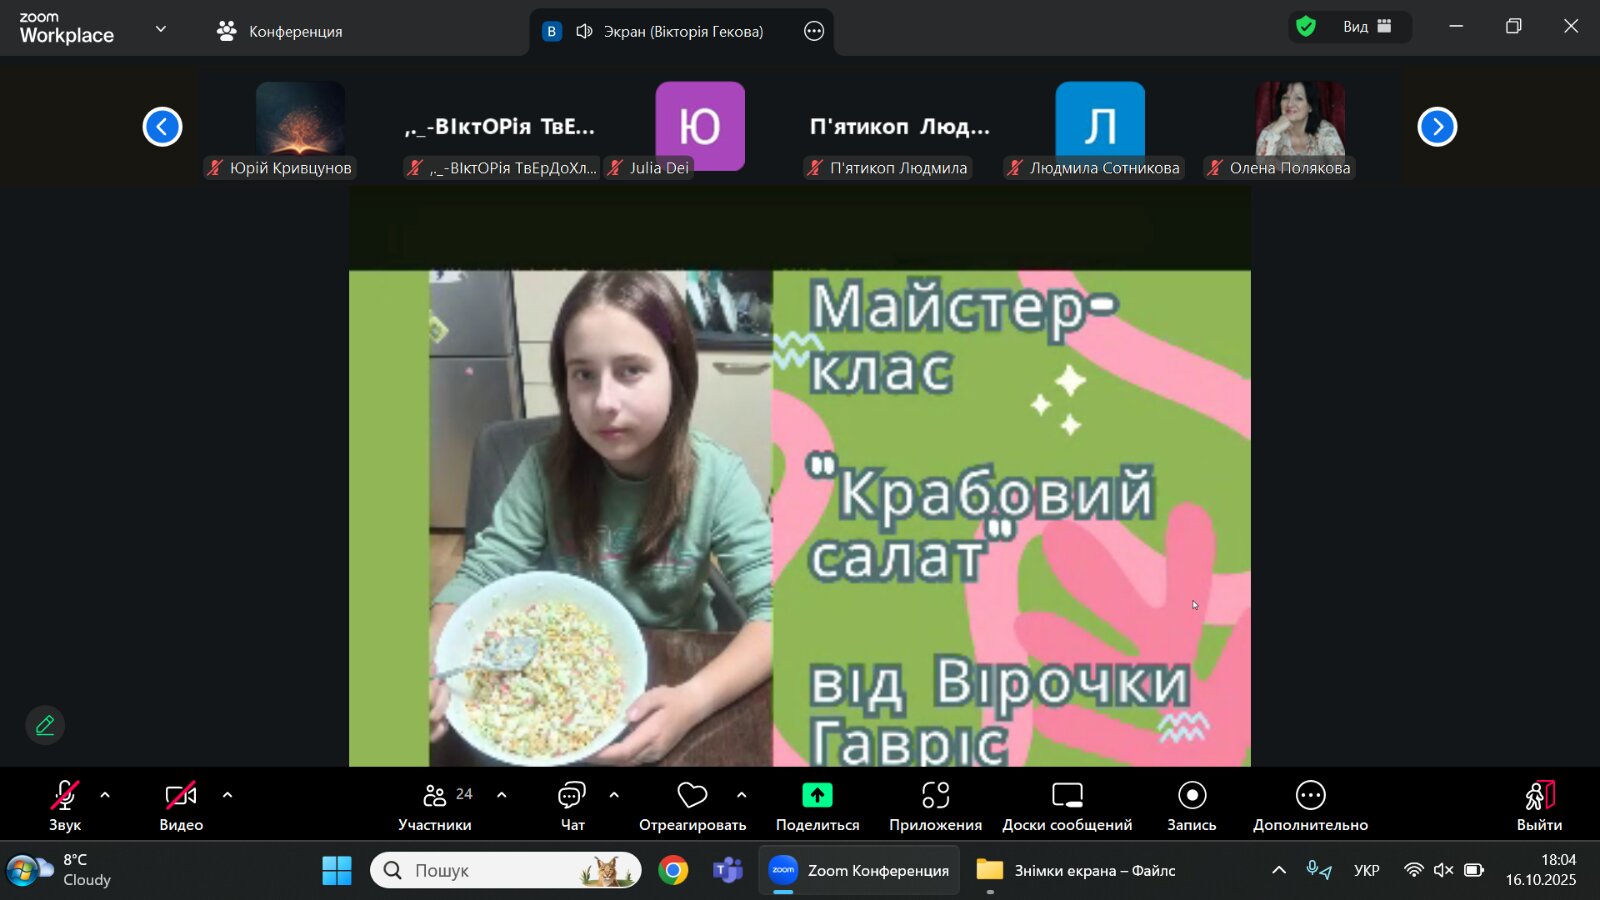Turn on the video camera
This screenshot has width=1600, height=900.
point(181,806)
